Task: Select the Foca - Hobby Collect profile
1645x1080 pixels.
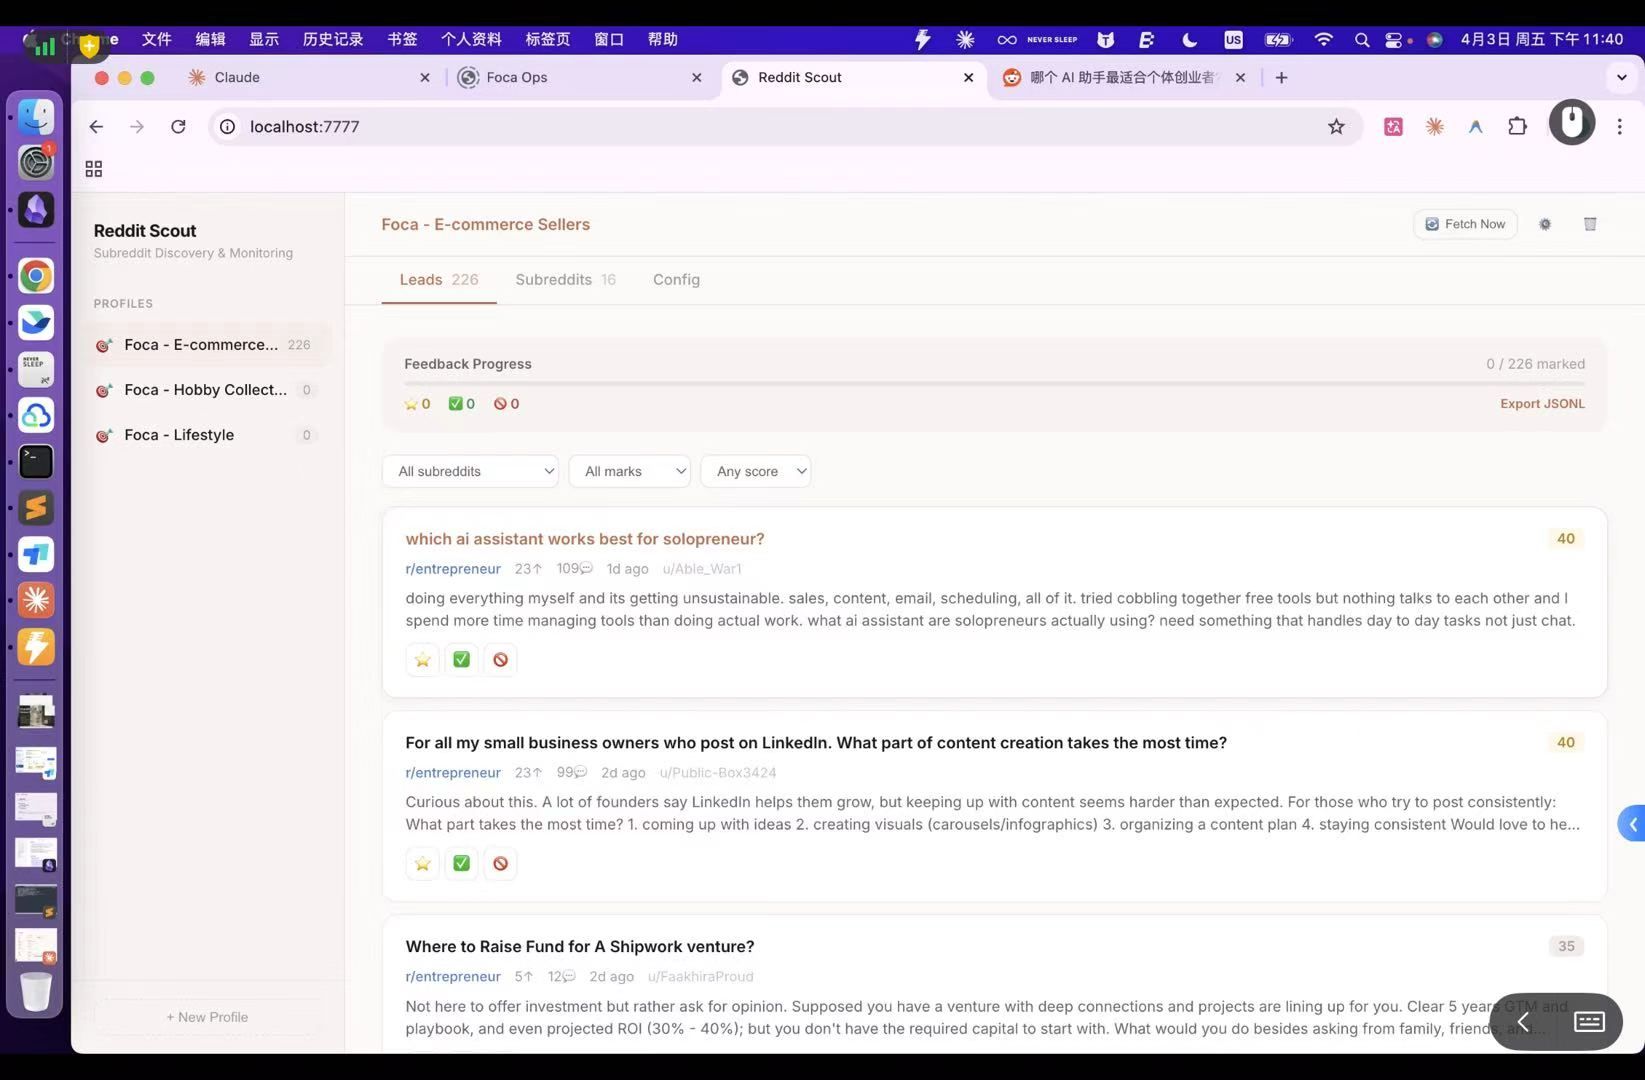Action: tap(205, 390)
